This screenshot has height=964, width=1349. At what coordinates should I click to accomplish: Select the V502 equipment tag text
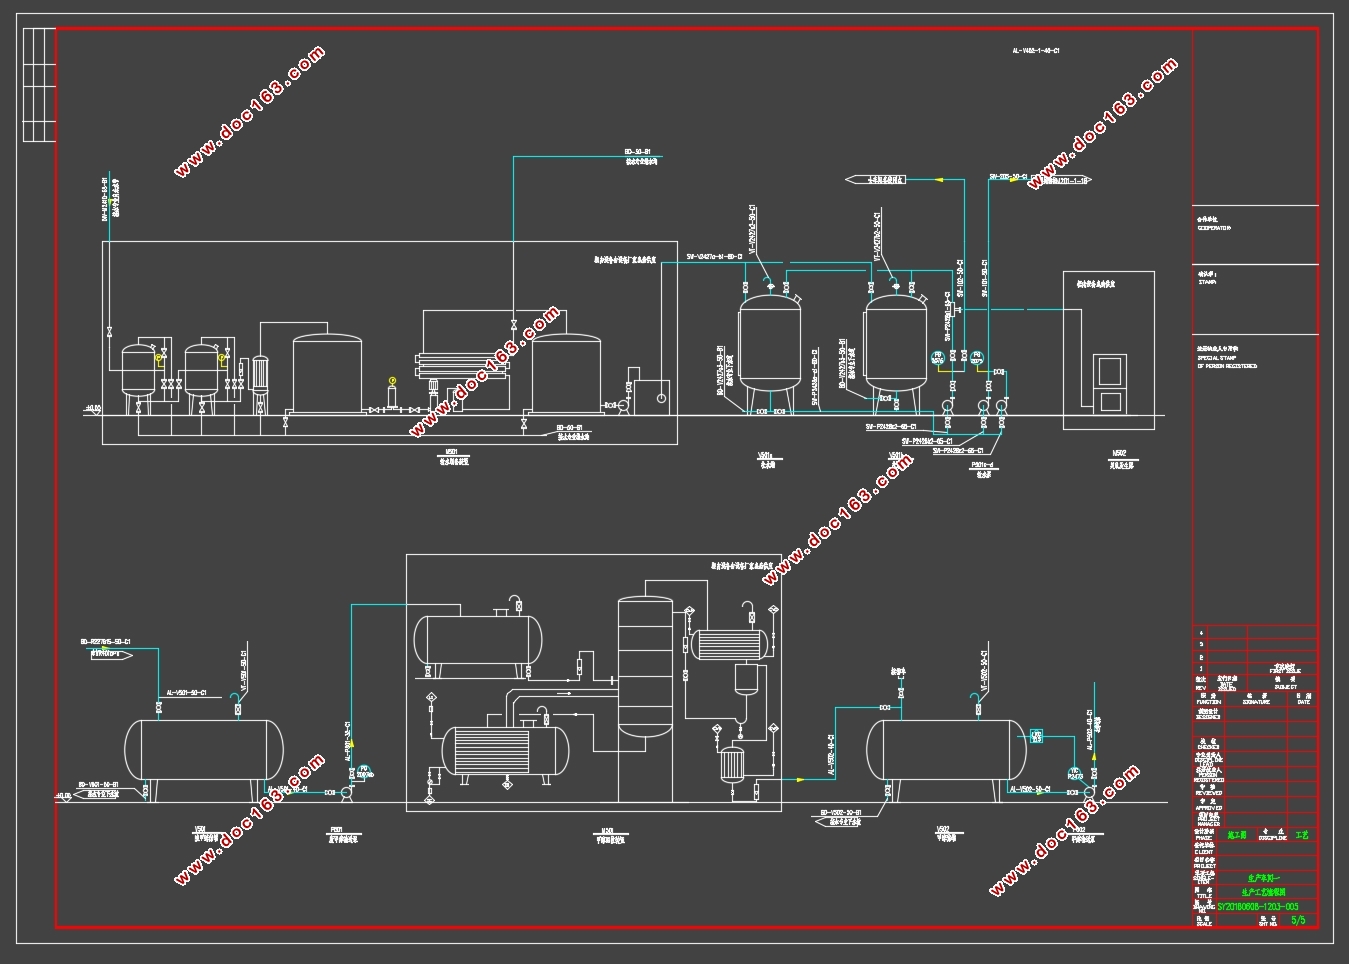(x=942, y=829)
